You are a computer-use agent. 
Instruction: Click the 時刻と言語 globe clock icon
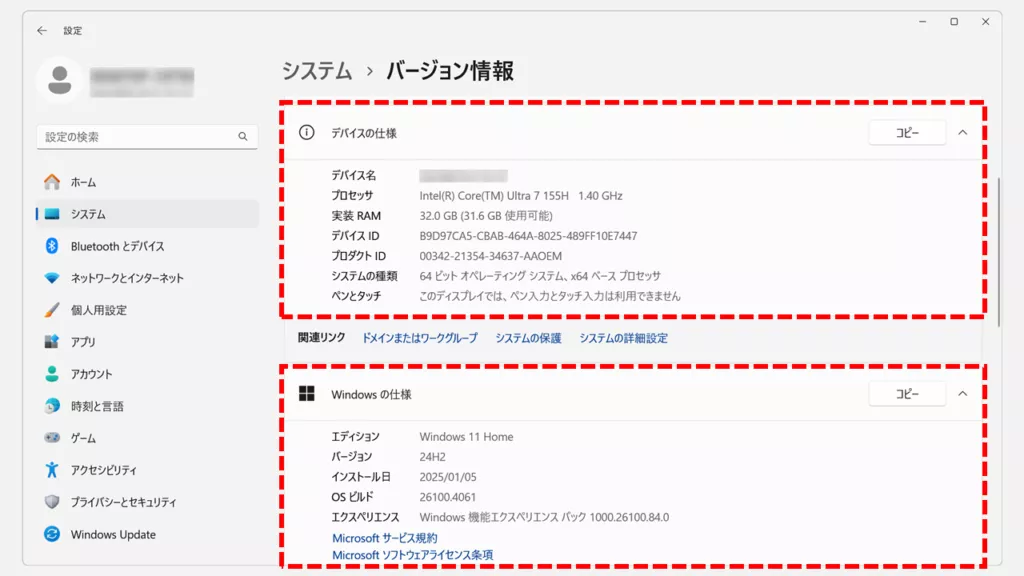tap(52, 406)
